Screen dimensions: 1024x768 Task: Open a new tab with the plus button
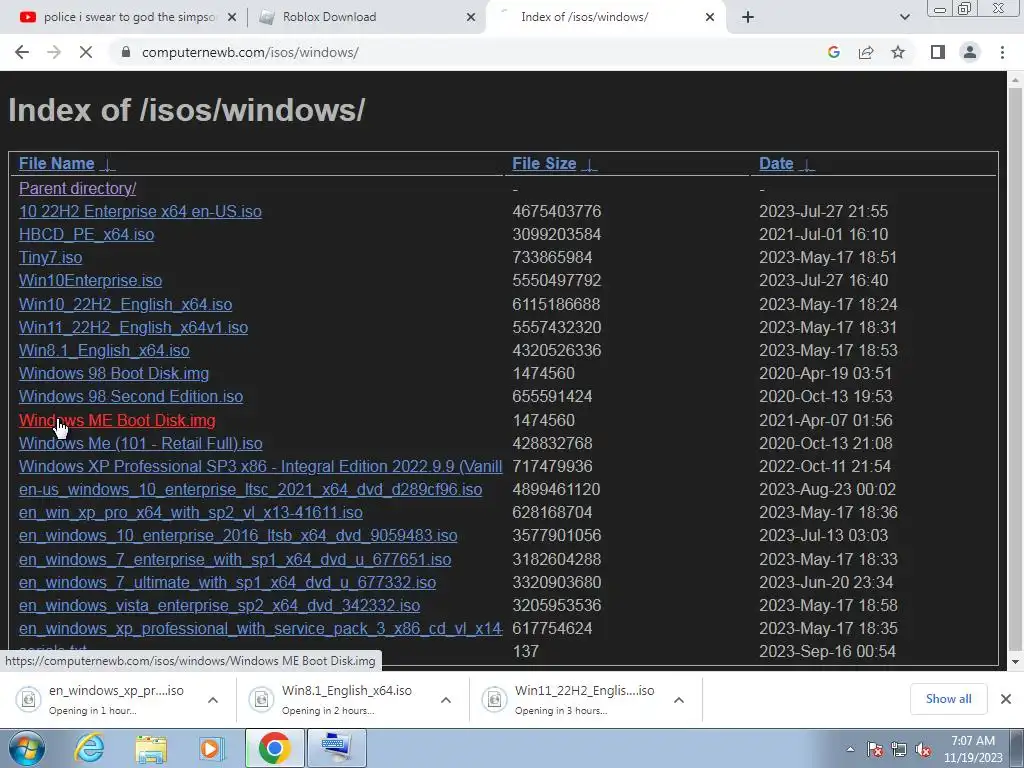[x=748, y=17]
